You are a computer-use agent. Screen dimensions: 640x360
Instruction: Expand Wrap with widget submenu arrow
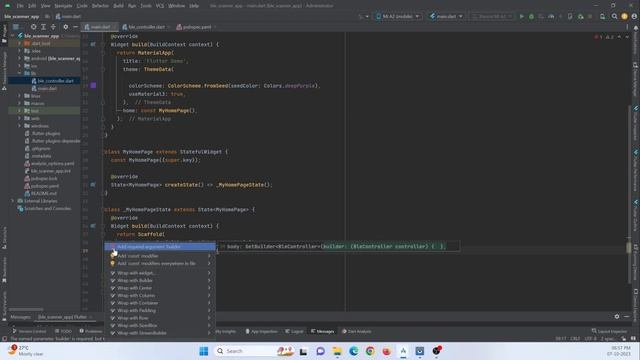[209, 273]
